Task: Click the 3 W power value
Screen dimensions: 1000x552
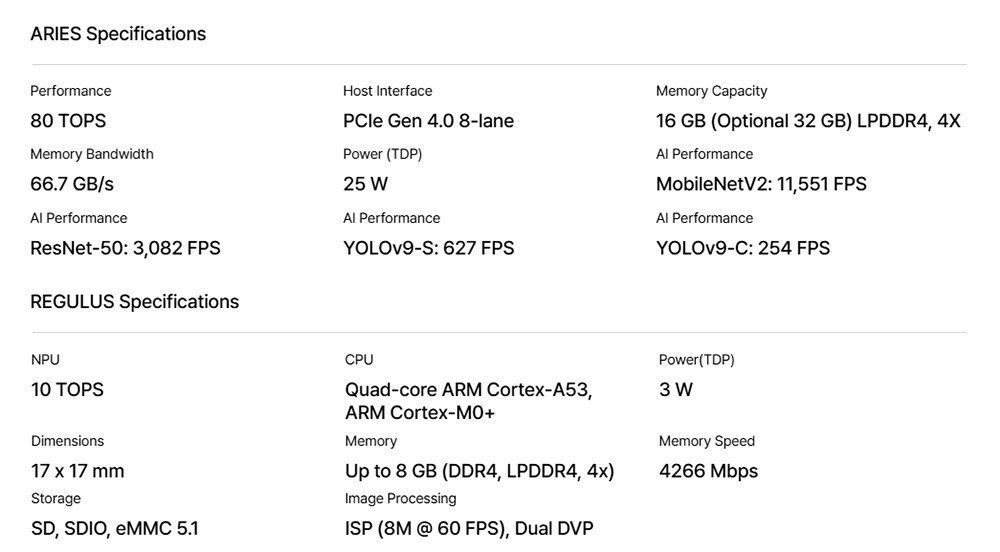Action: click(676, 390)
